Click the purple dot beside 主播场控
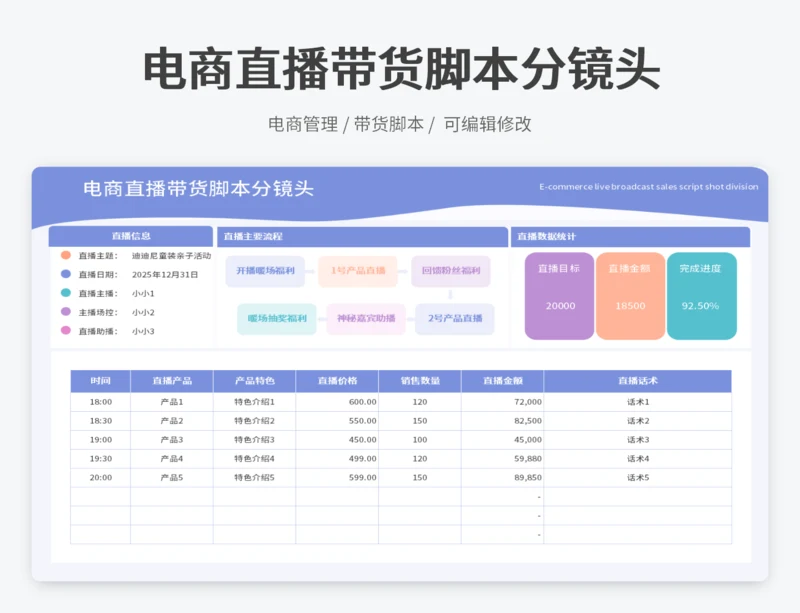Screen dimensions: 800x613 (66, 311)
